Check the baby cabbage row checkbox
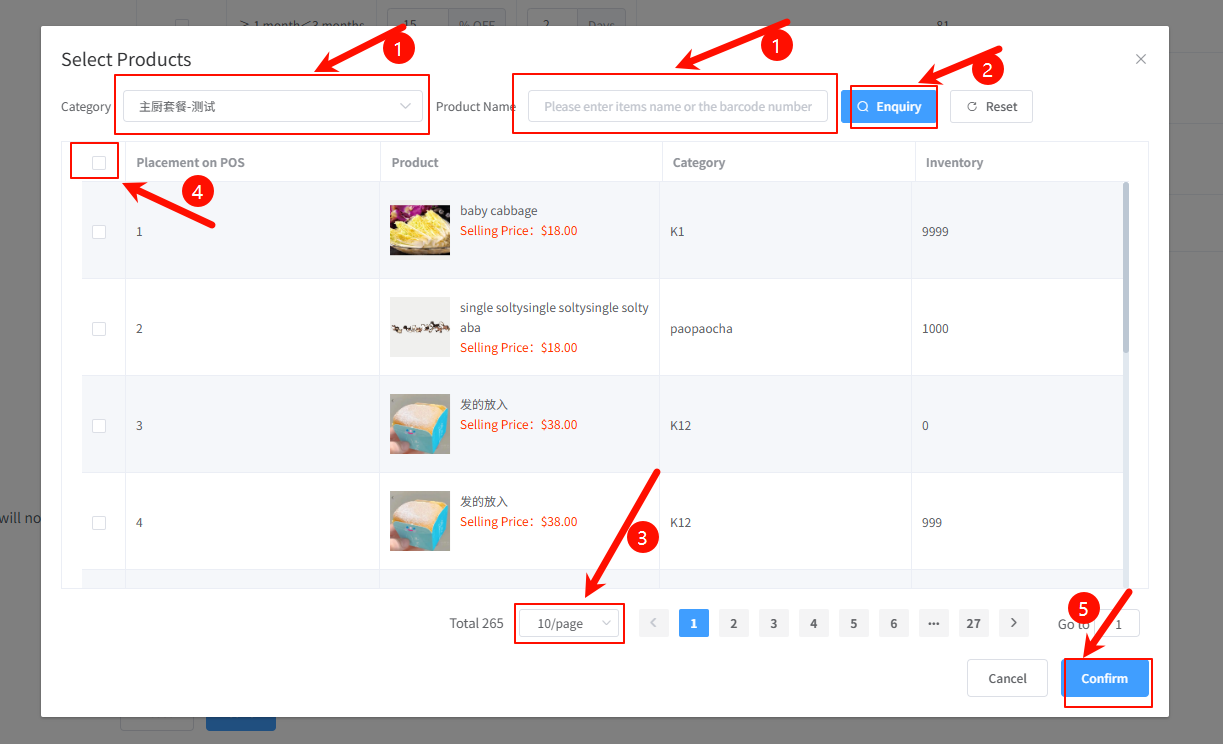 tap(99, 232)
